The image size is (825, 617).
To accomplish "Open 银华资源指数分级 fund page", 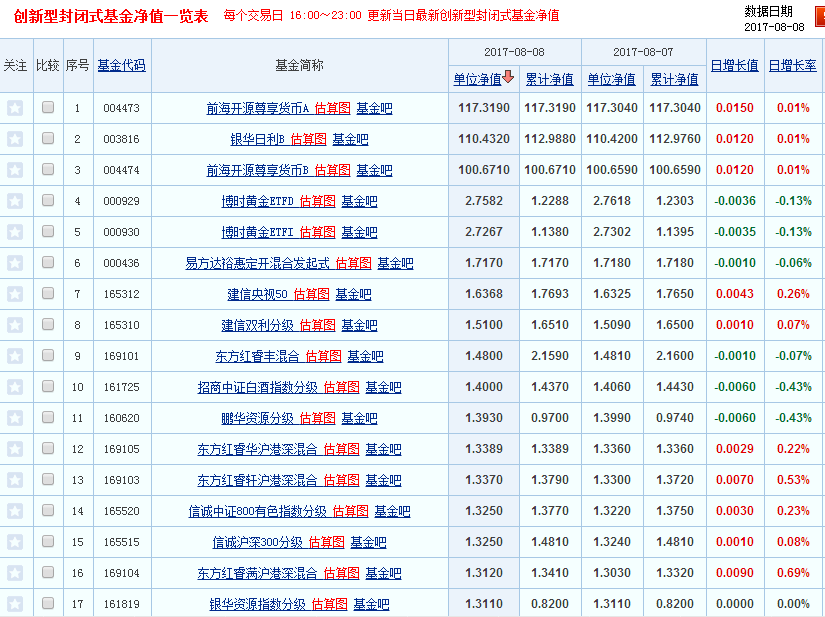I will coord(258,604).
